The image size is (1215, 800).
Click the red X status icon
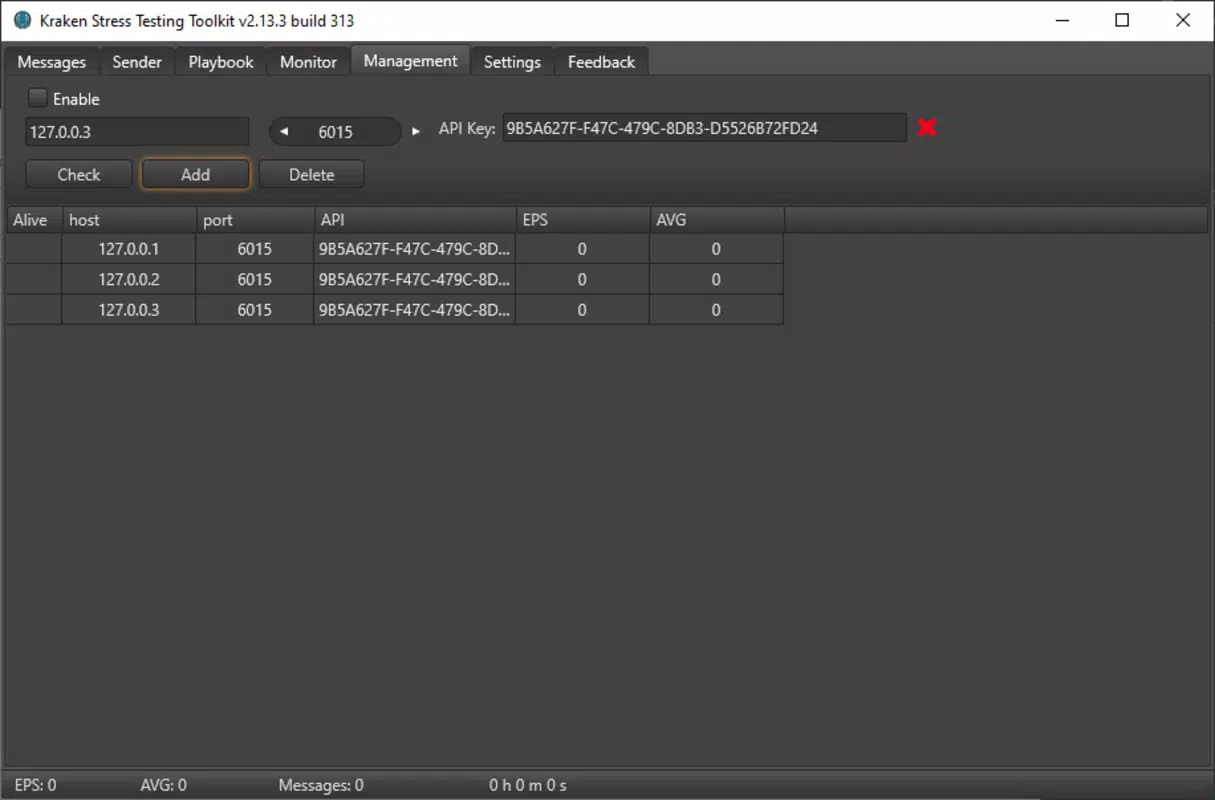(x=927, y=128)
